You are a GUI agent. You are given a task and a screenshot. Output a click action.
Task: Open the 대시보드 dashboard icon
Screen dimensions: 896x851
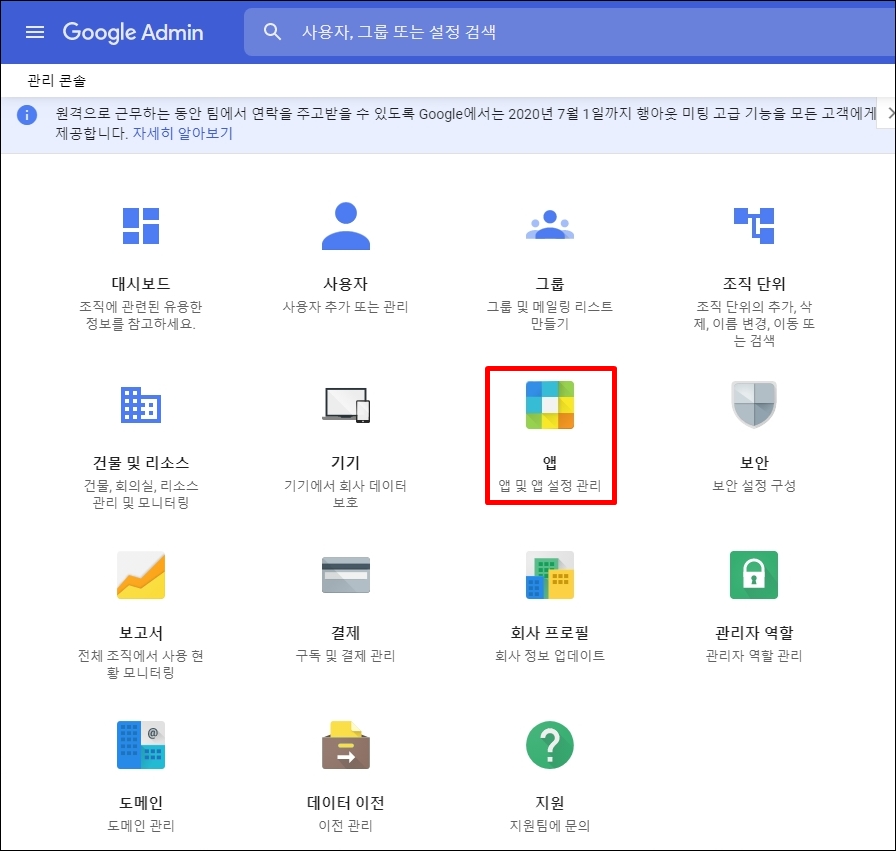click(x=141, y=226)
